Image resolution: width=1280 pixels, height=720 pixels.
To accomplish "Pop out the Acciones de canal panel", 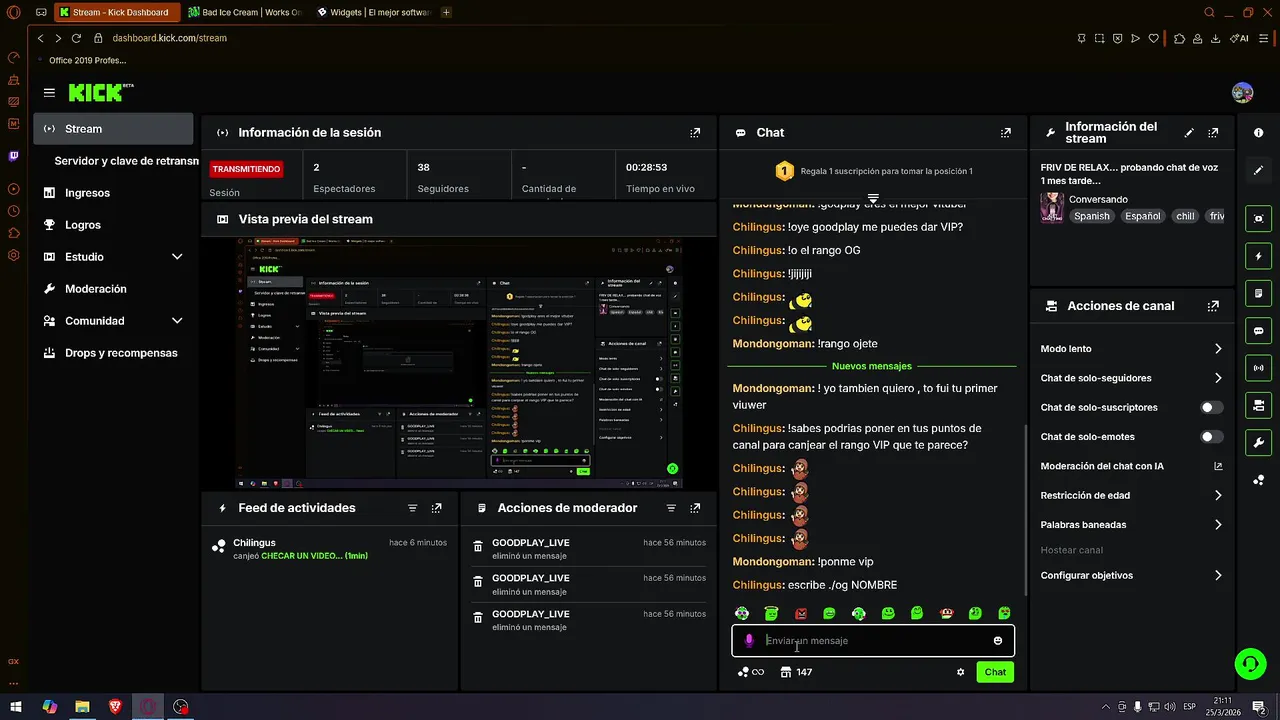I will point(1213,306).
